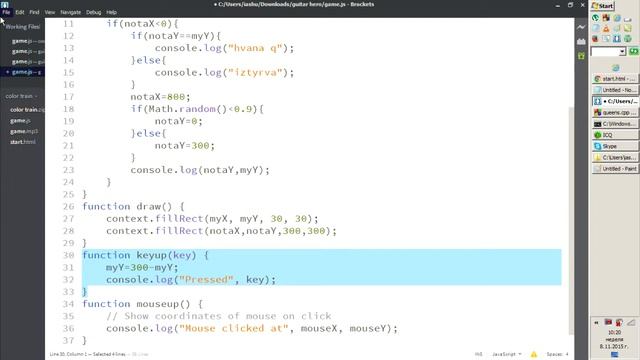Click the Windows Start button
The height and width of the screenshot is (360, 640).
(x=603, y=6)
